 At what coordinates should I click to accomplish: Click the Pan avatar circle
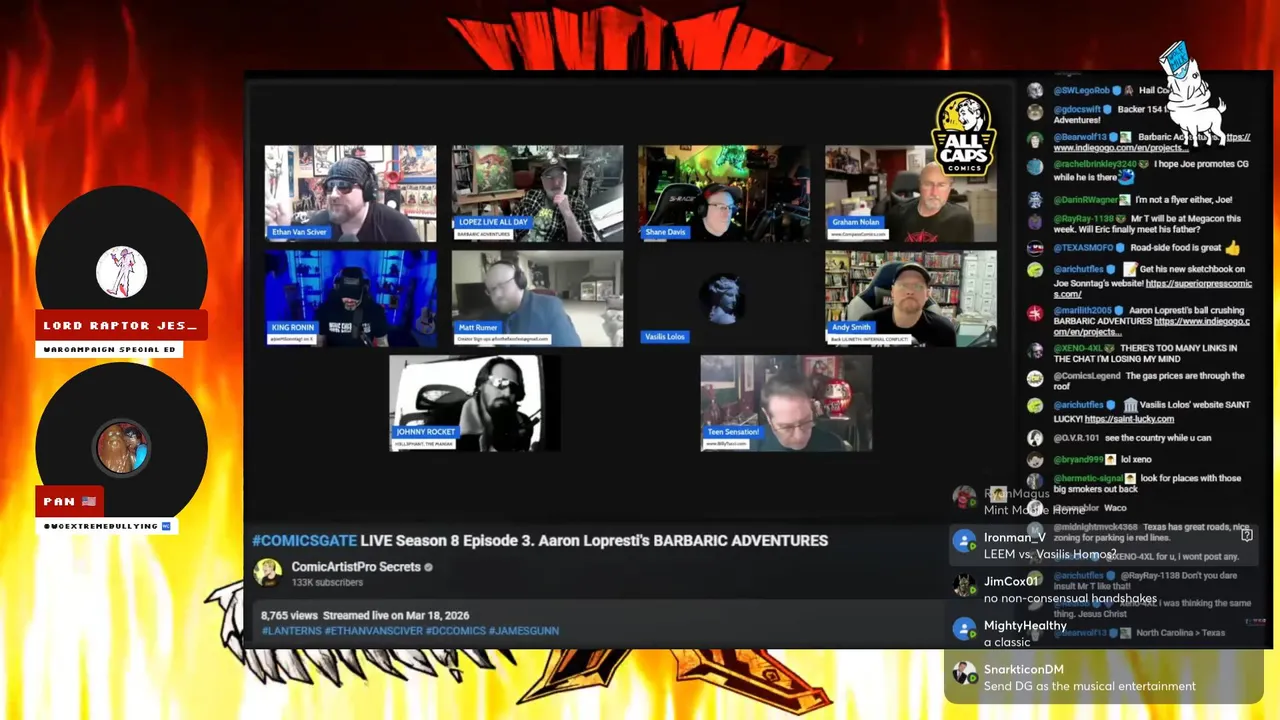(122, 447)
